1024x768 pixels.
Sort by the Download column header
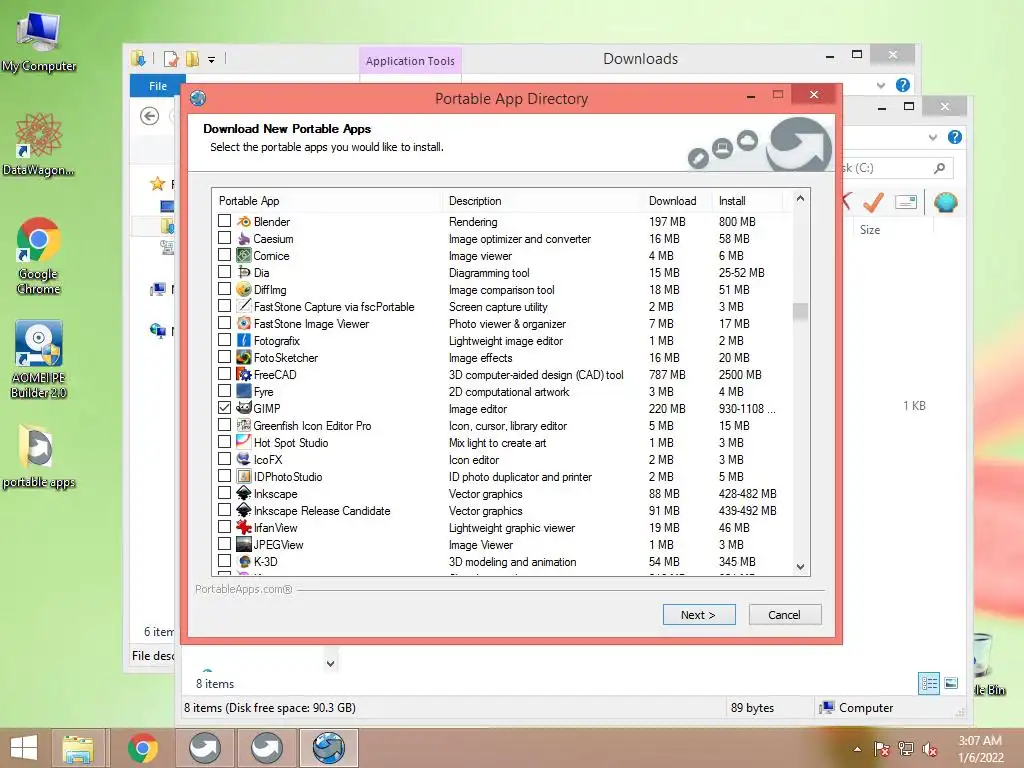click(x=677, y=200)
